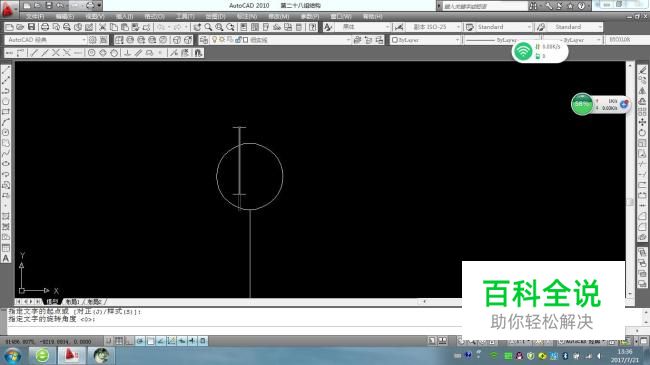Viewport: 650px width, 365px height.
Task: Open the Lineweight ByLayer dropdown
Action: (572, 40)
